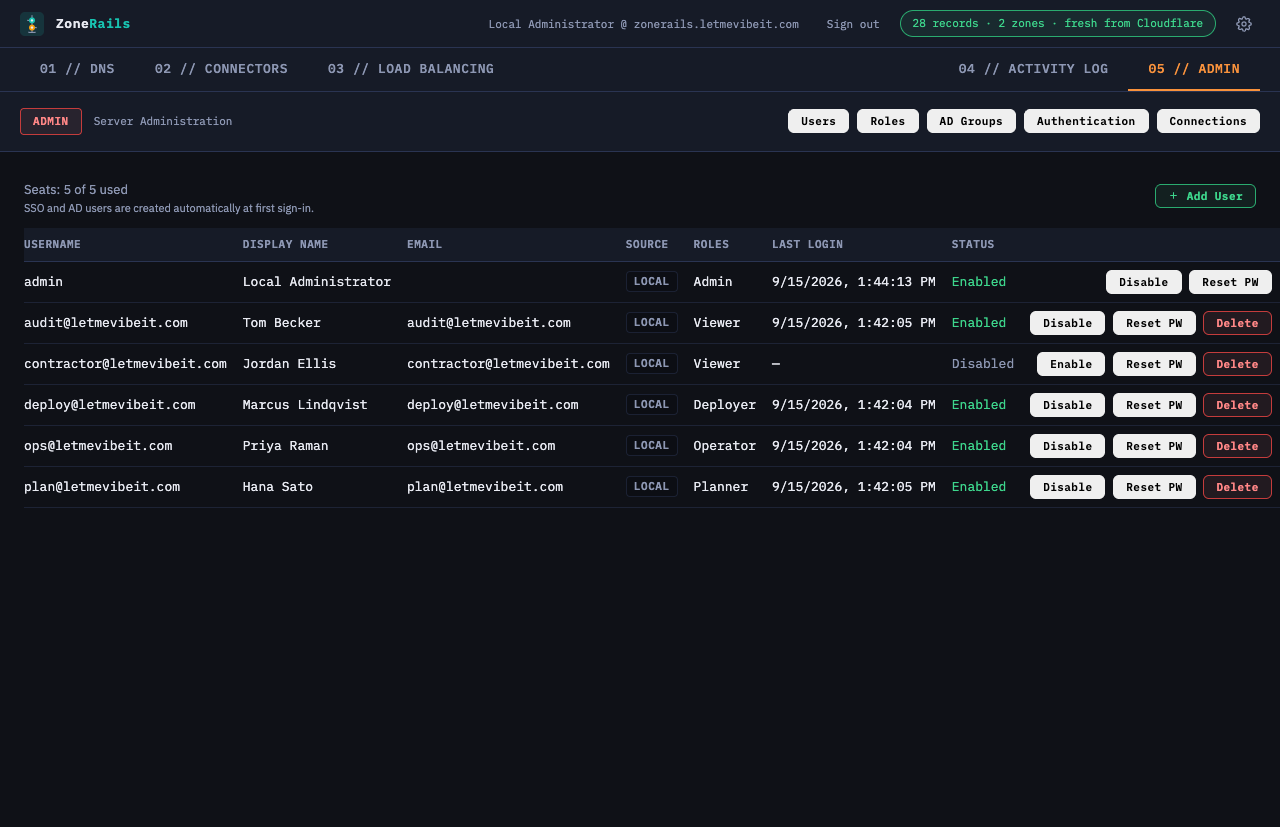Reset password for admin user
Viewport: 1280px width, 827px height.
click(1230, 282)
